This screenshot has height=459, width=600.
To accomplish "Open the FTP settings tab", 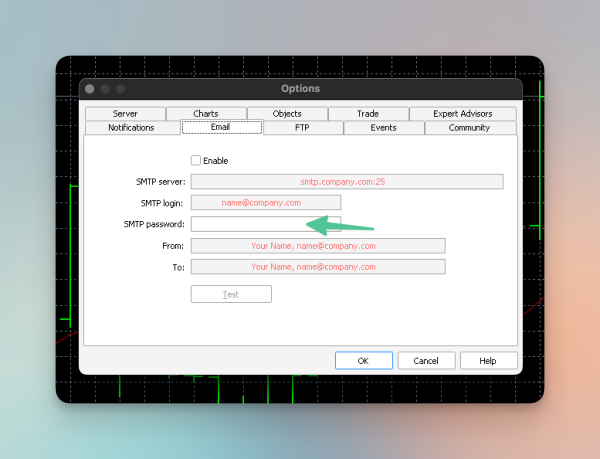I will (x=303, y=128).
